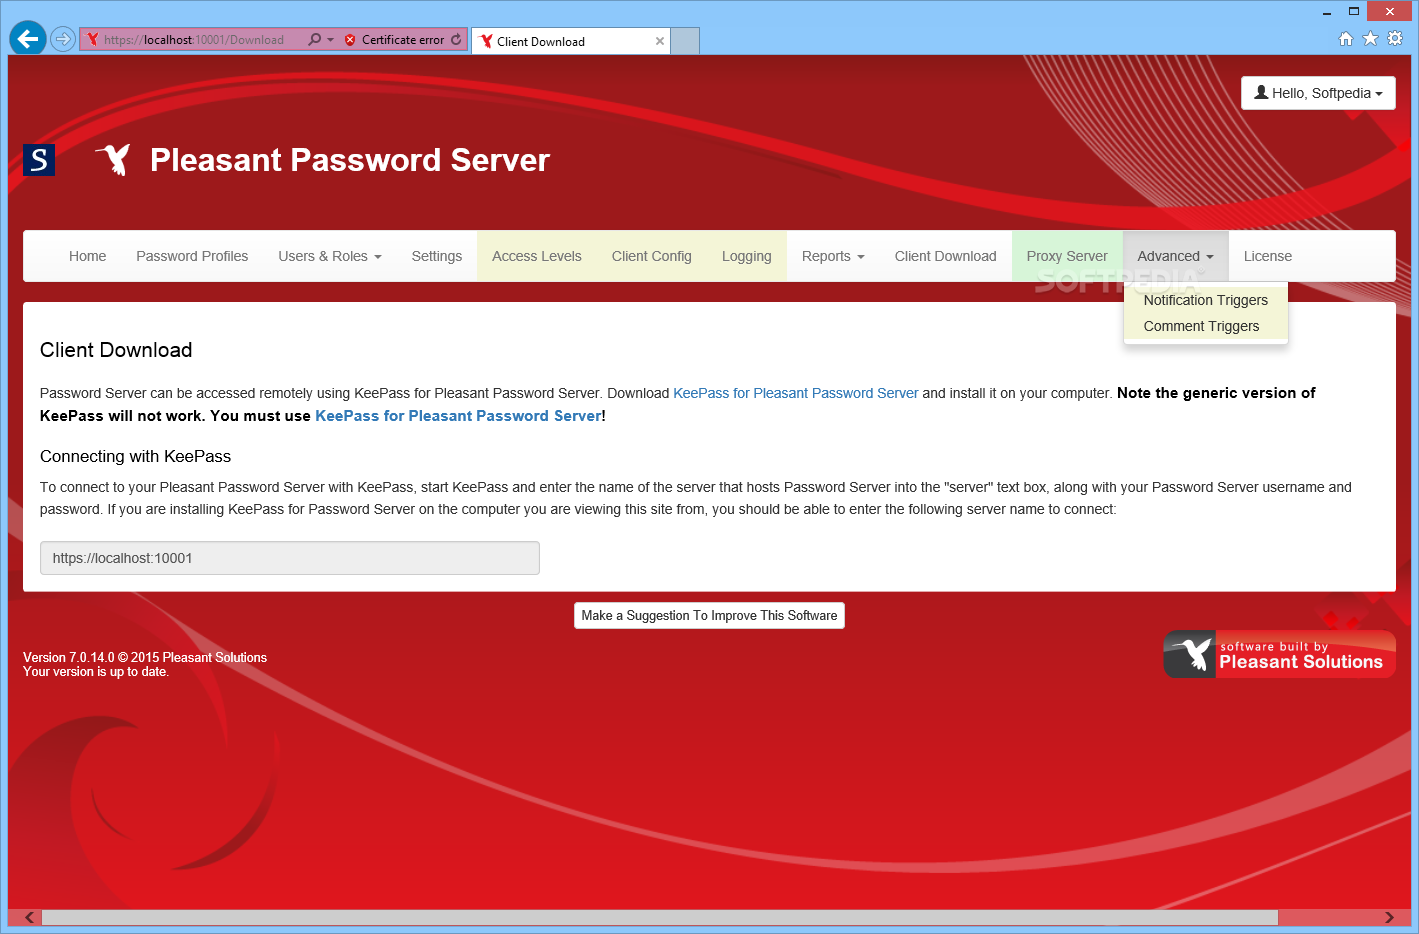1419x934 pixels.
Task: Switch to the Client Download browser tab
Action: tap(570, 41)
